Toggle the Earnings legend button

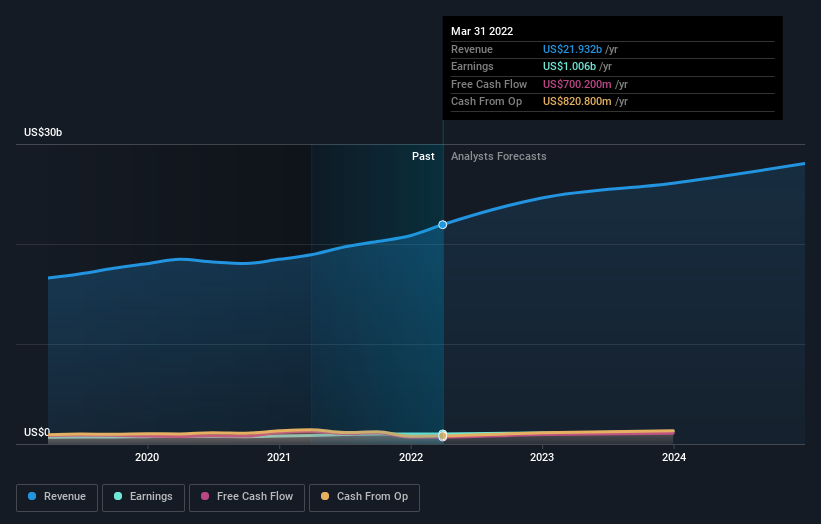point(143,497)
